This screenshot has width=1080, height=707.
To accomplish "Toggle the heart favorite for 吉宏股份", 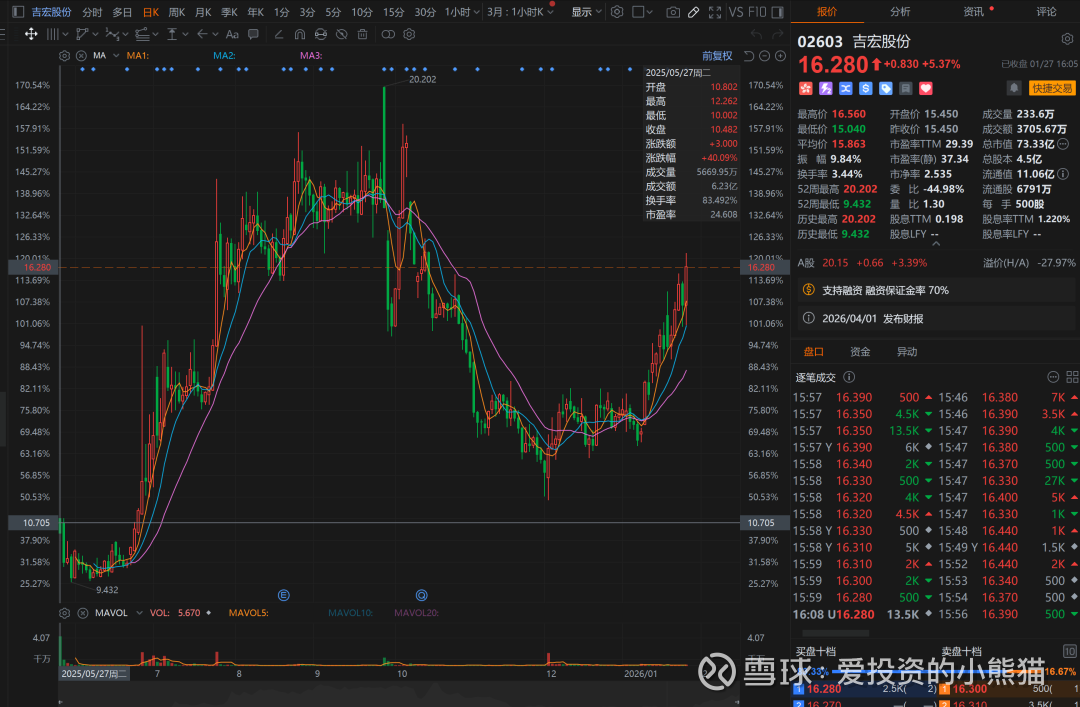I will pyautogui.click(x=926, y=88).
